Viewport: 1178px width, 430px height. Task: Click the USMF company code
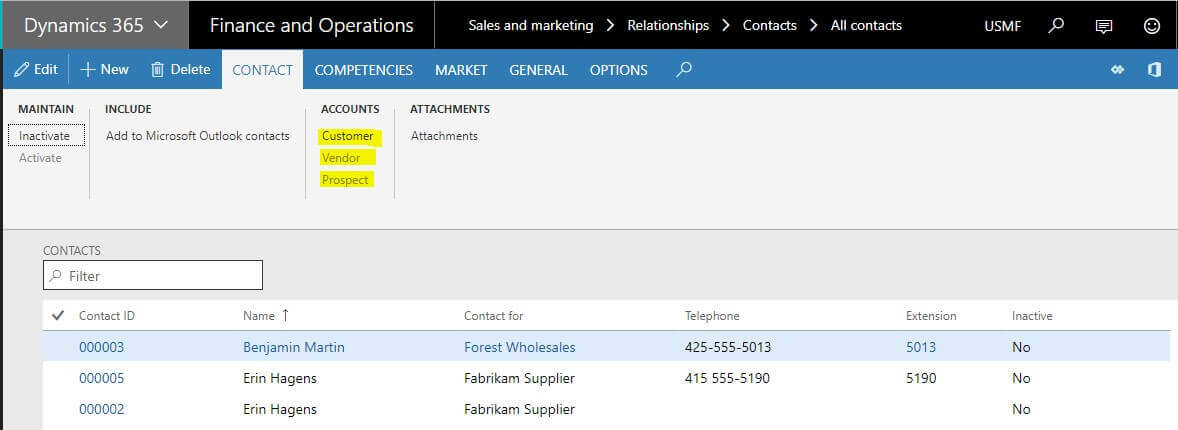1002,26
